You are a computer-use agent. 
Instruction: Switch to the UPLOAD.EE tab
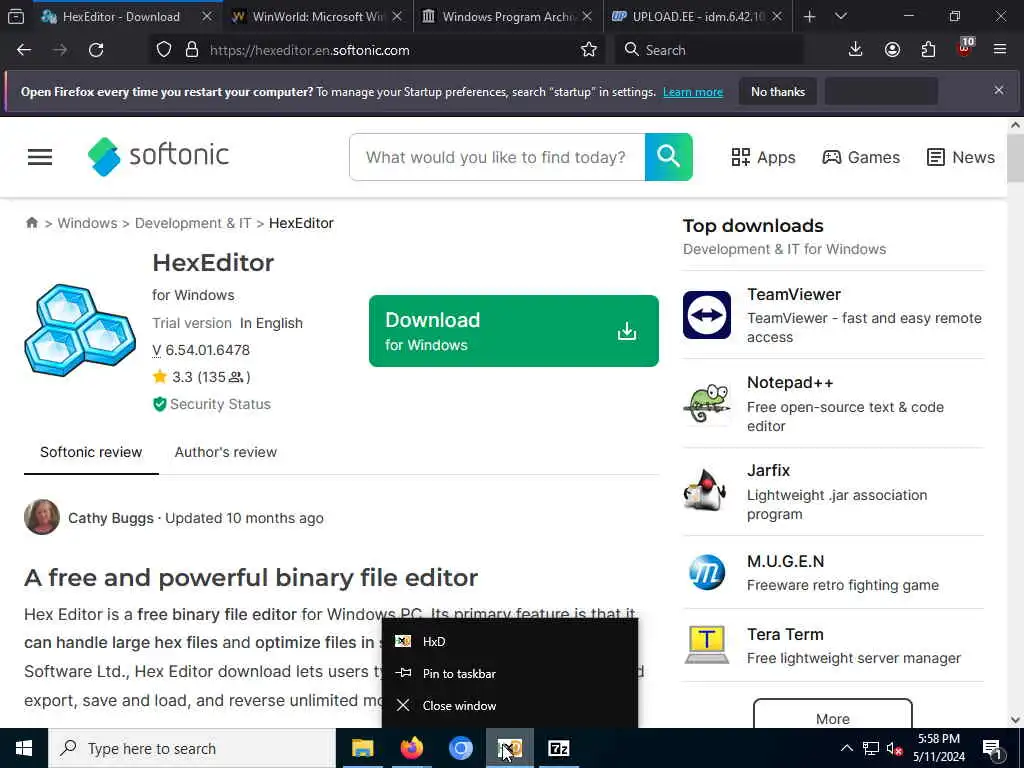pos(697,16)
